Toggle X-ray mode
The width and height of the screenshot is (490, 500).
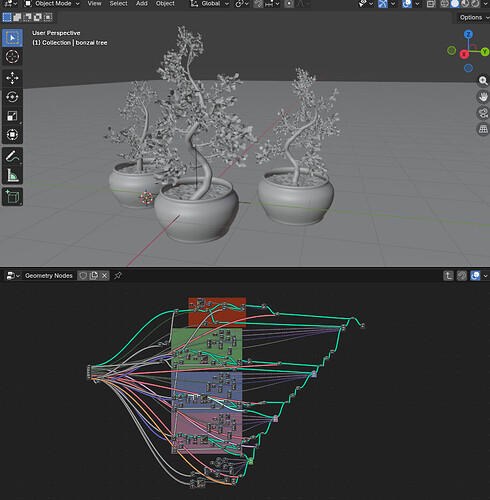(x=431, y=4)
